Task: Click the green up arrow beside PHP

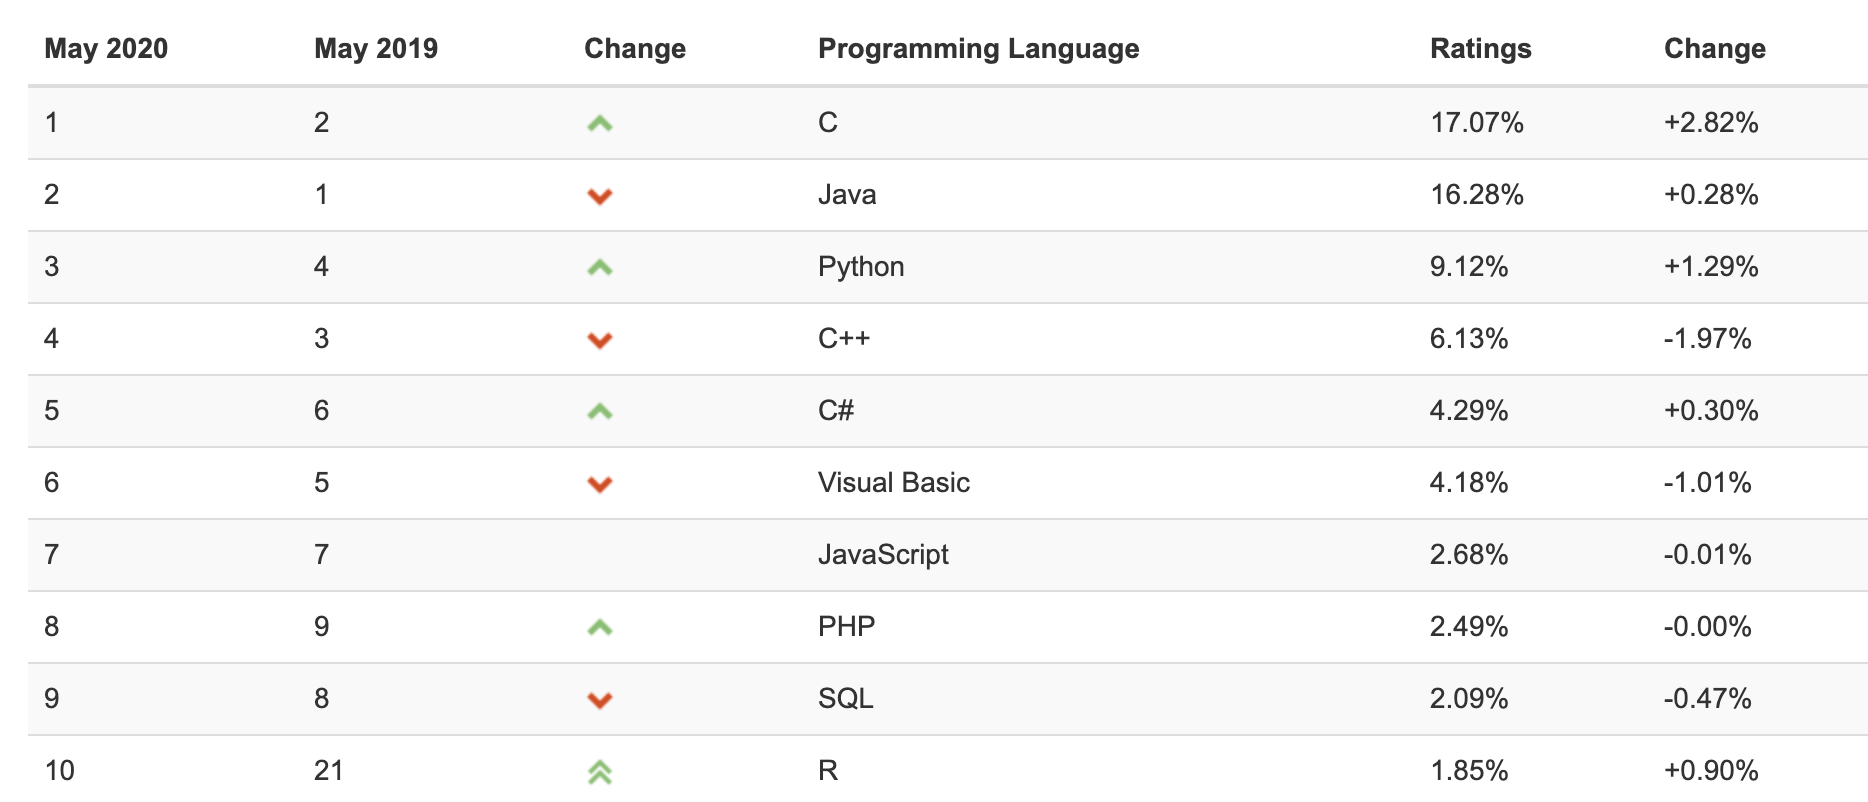Action: coord(599,628)
